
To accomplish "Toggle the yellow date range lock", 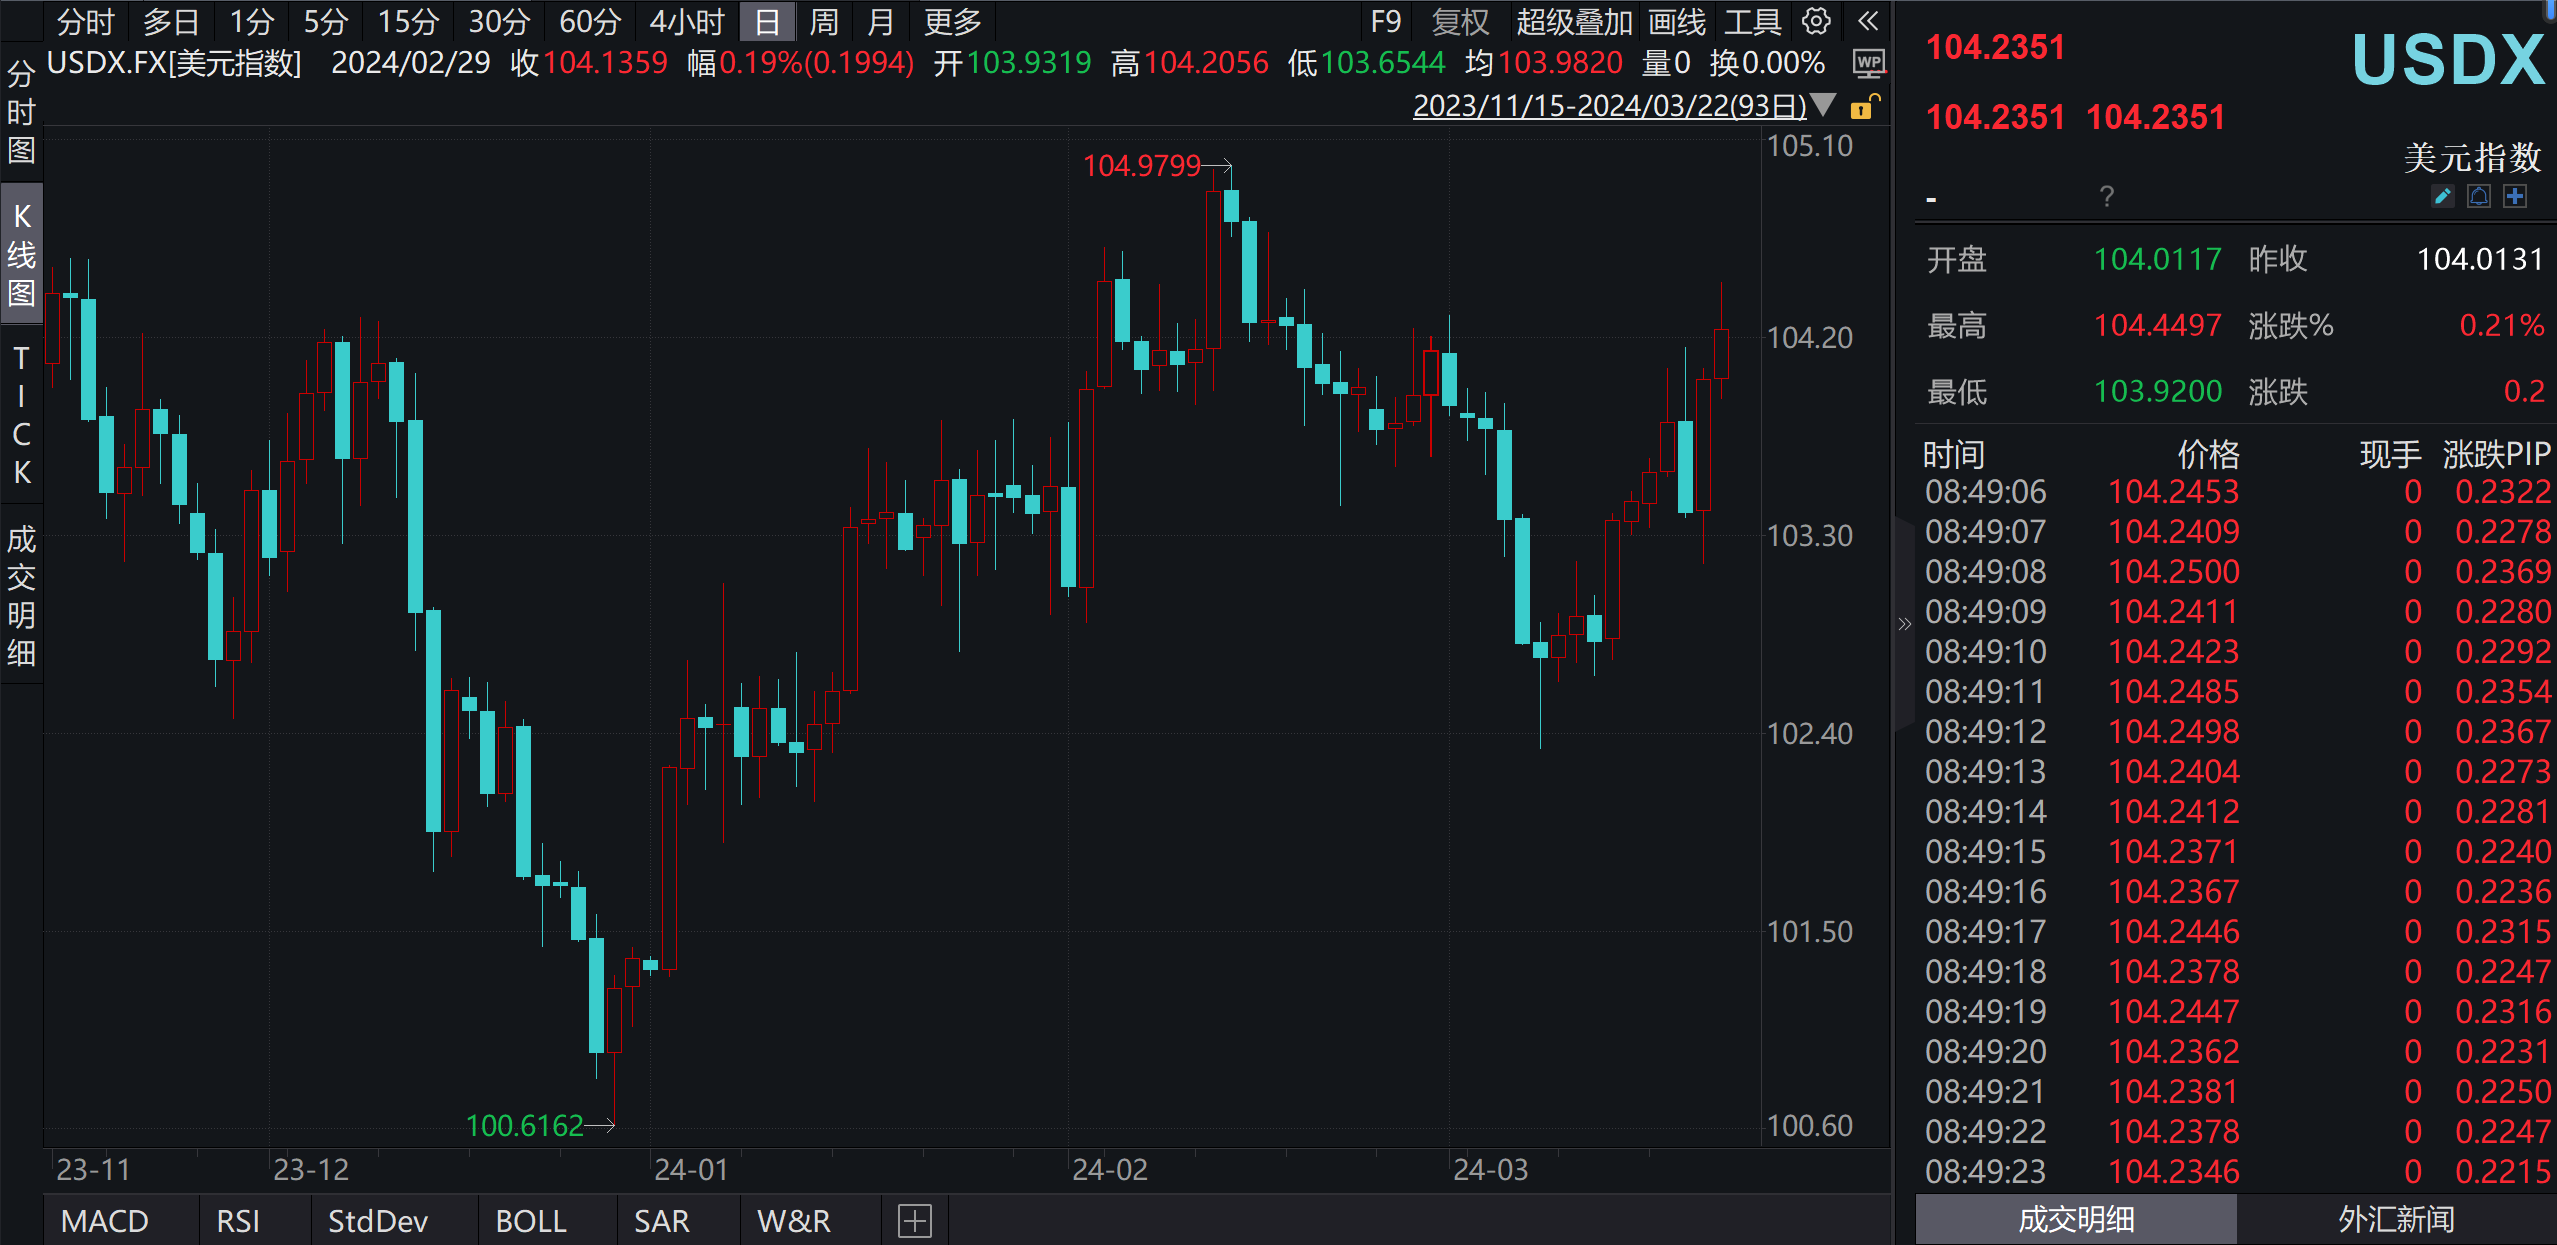I will 1864,107.
